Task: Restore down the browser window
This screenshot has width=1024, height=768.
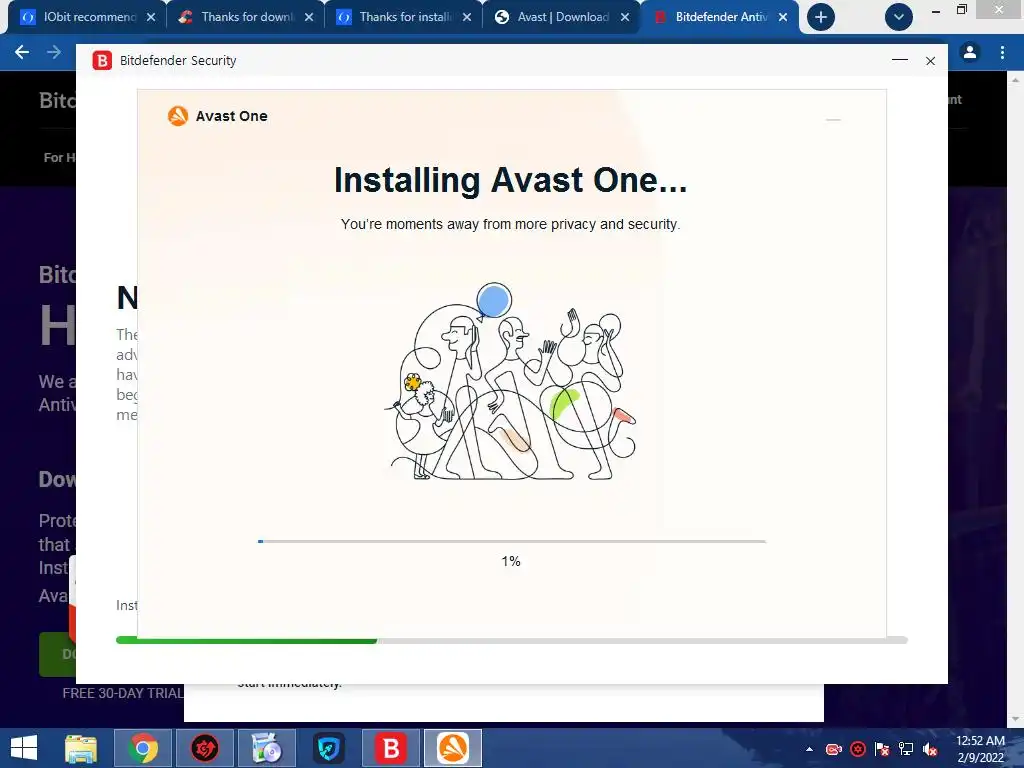Action: (961, 10)
